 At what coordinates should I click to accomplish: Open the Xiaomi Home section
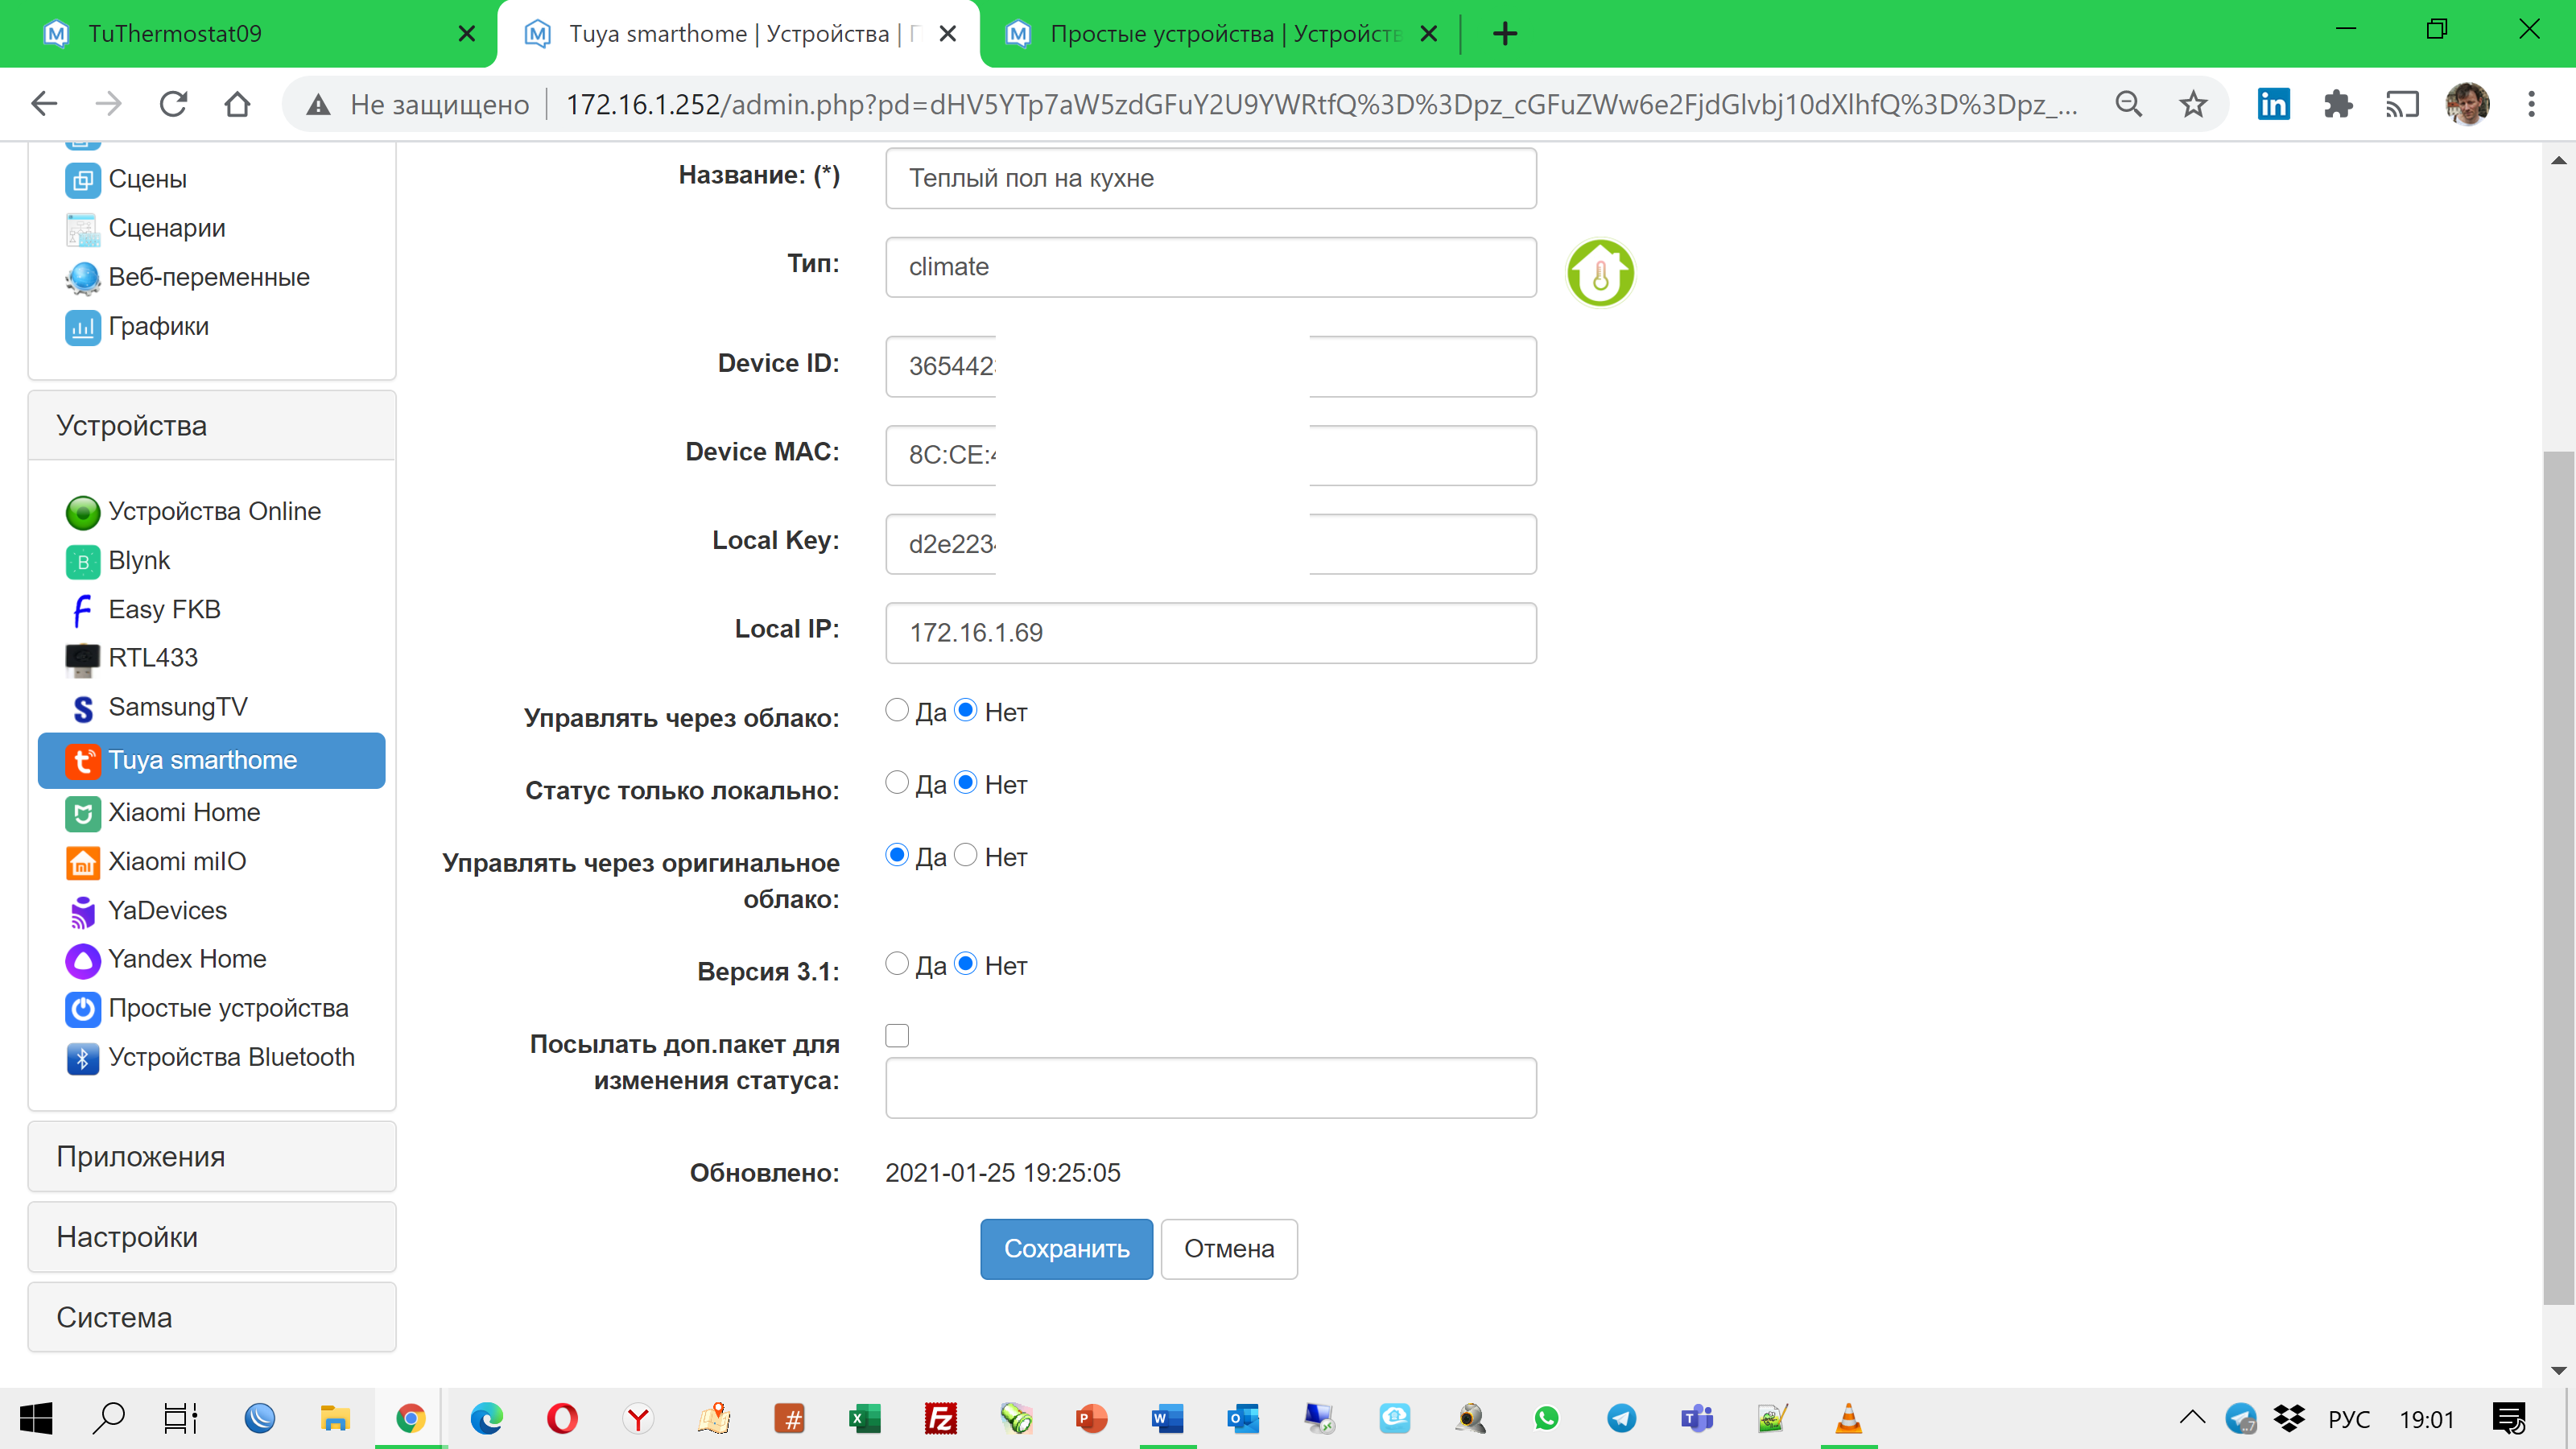point(184,812)
